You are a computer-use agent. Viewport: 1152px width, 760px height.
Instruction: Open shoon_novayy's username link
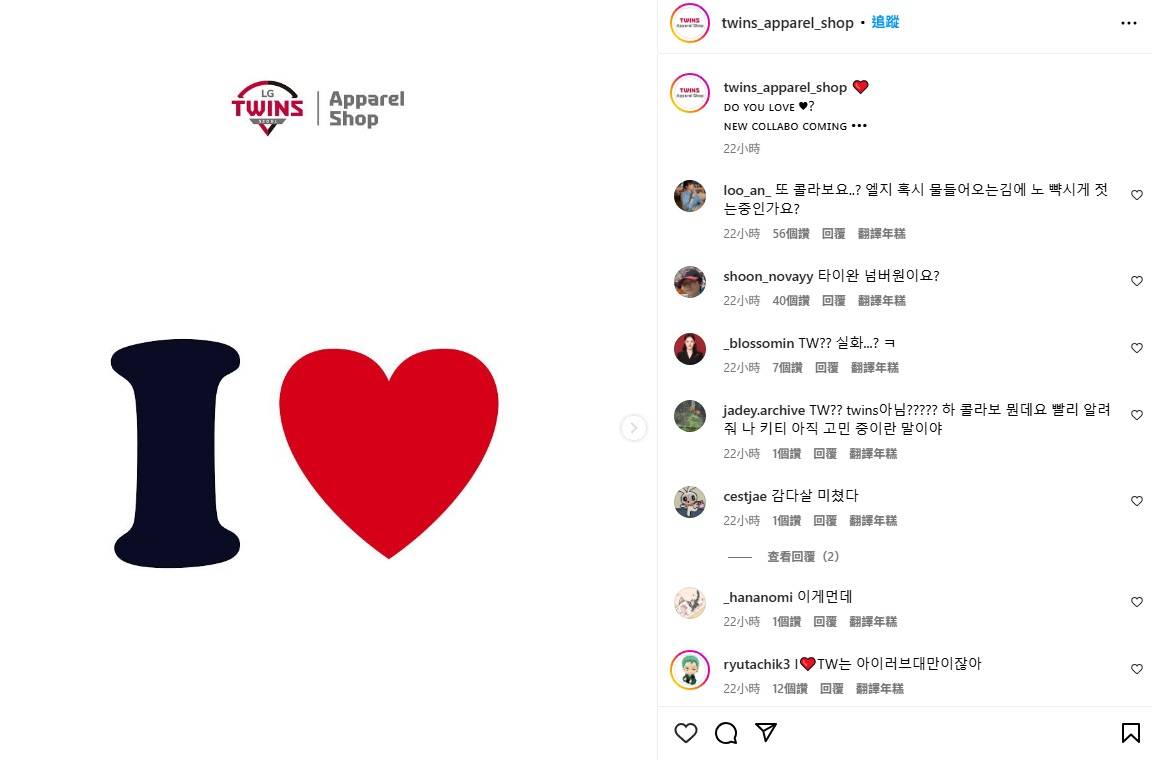pos(768,276)
